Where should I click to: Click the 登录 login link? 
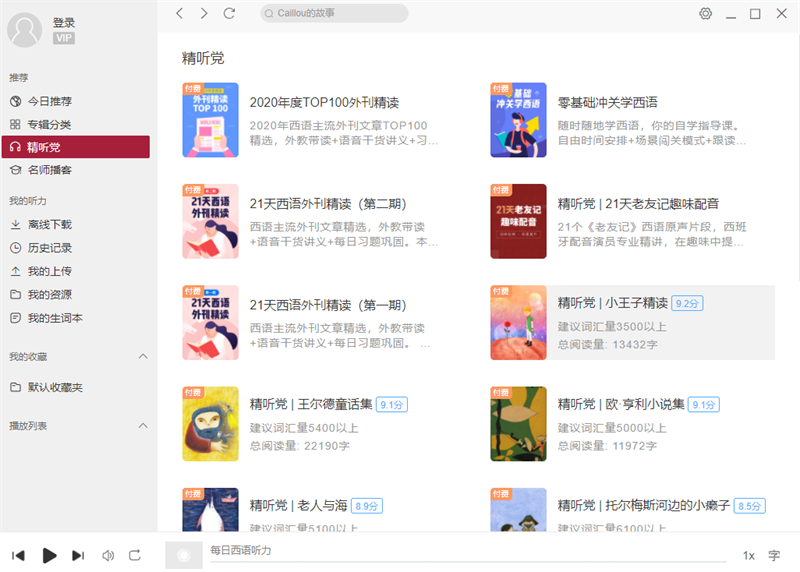64,22
